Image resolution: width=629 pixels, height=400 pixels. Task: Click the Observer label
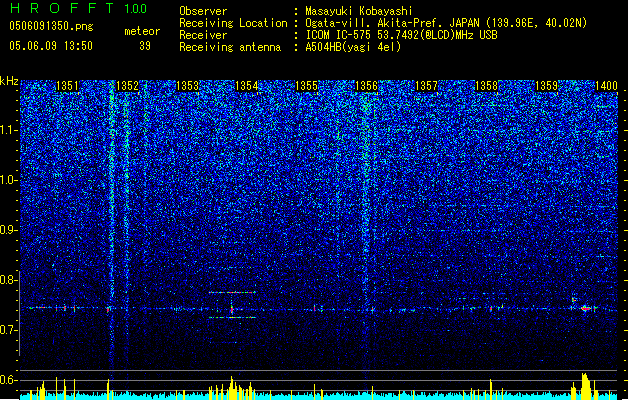point(203,11)
